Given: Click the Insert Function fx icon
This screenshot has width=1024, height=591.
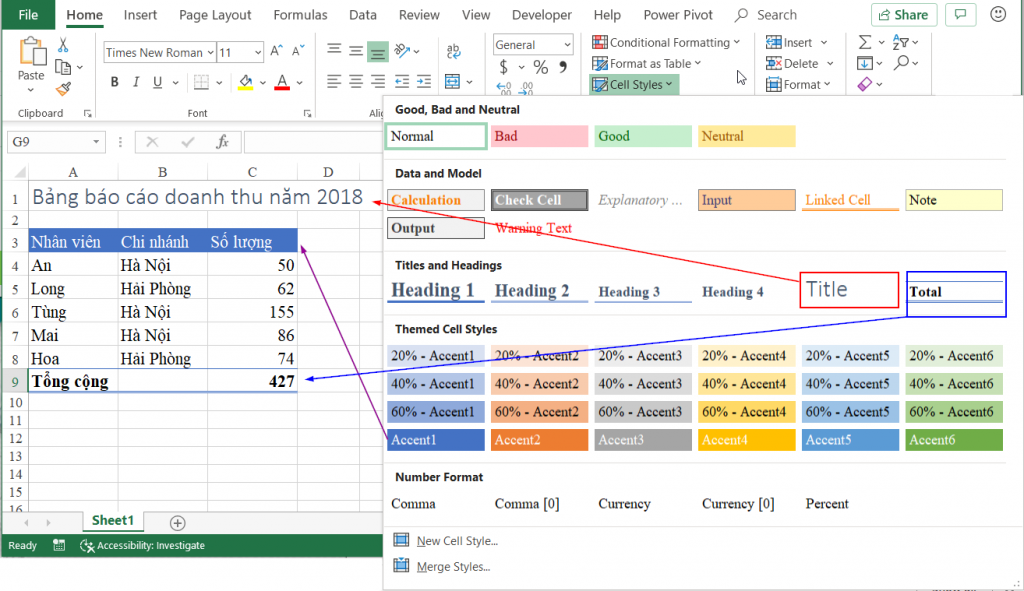Looking at the screenshot, I should point(222,142).
